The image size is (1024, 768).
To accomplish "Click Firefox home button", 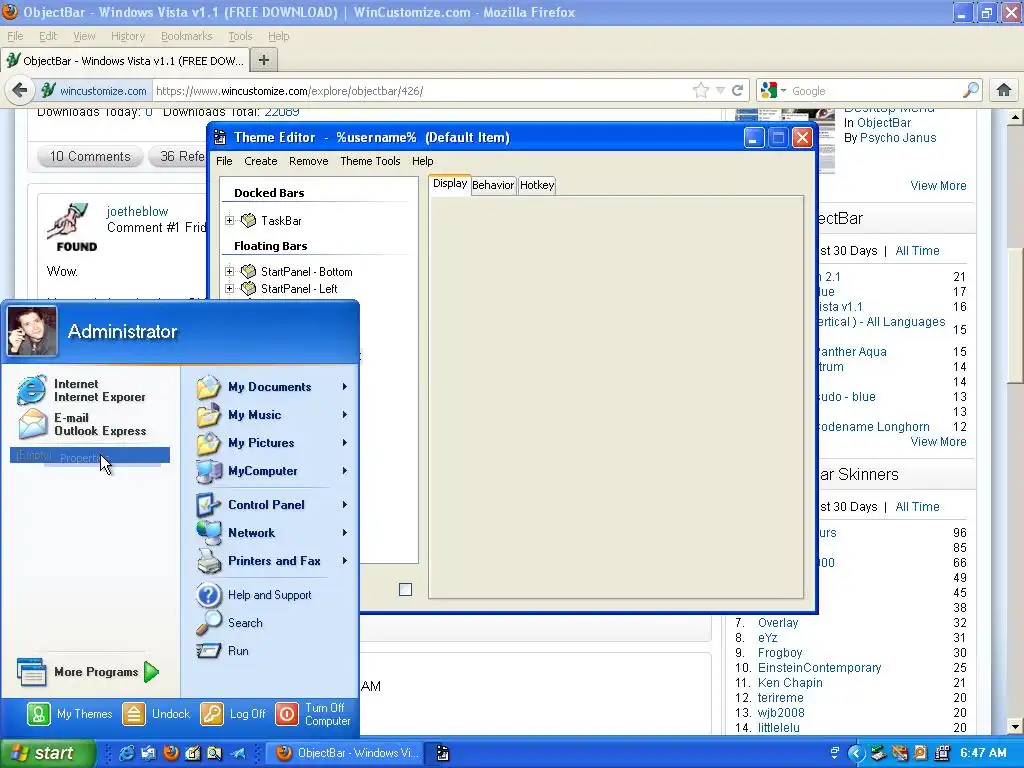I will tap(1004, 90).
